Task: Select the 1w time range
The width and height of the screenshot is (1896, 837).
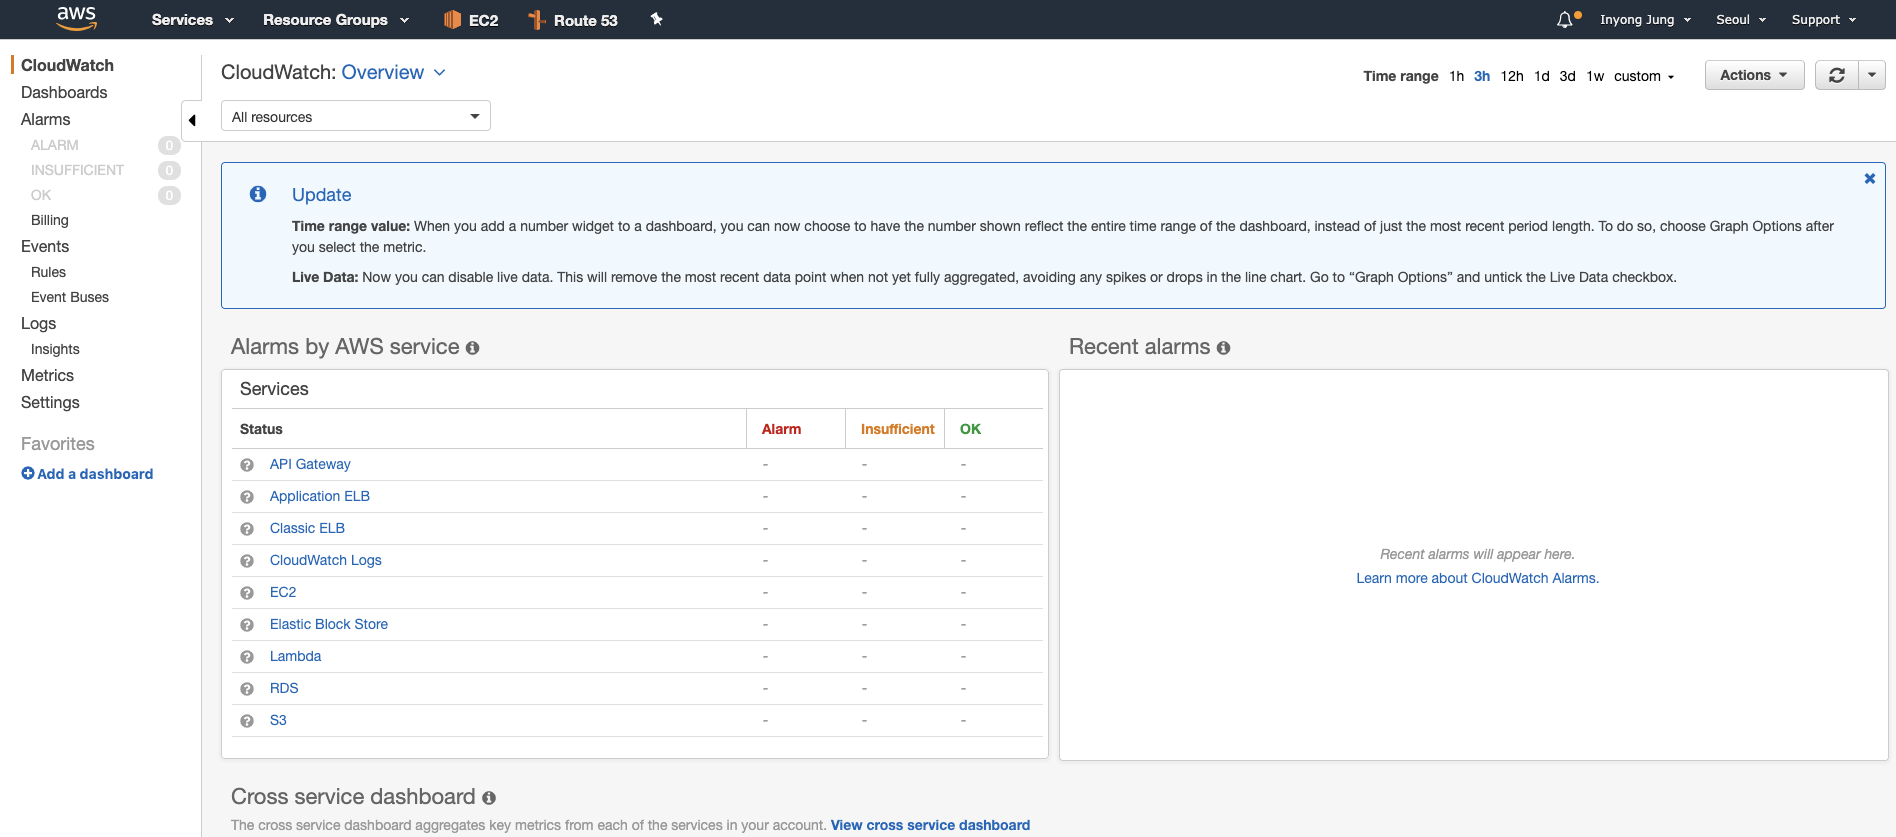Action: click(x=1595, y=76)
